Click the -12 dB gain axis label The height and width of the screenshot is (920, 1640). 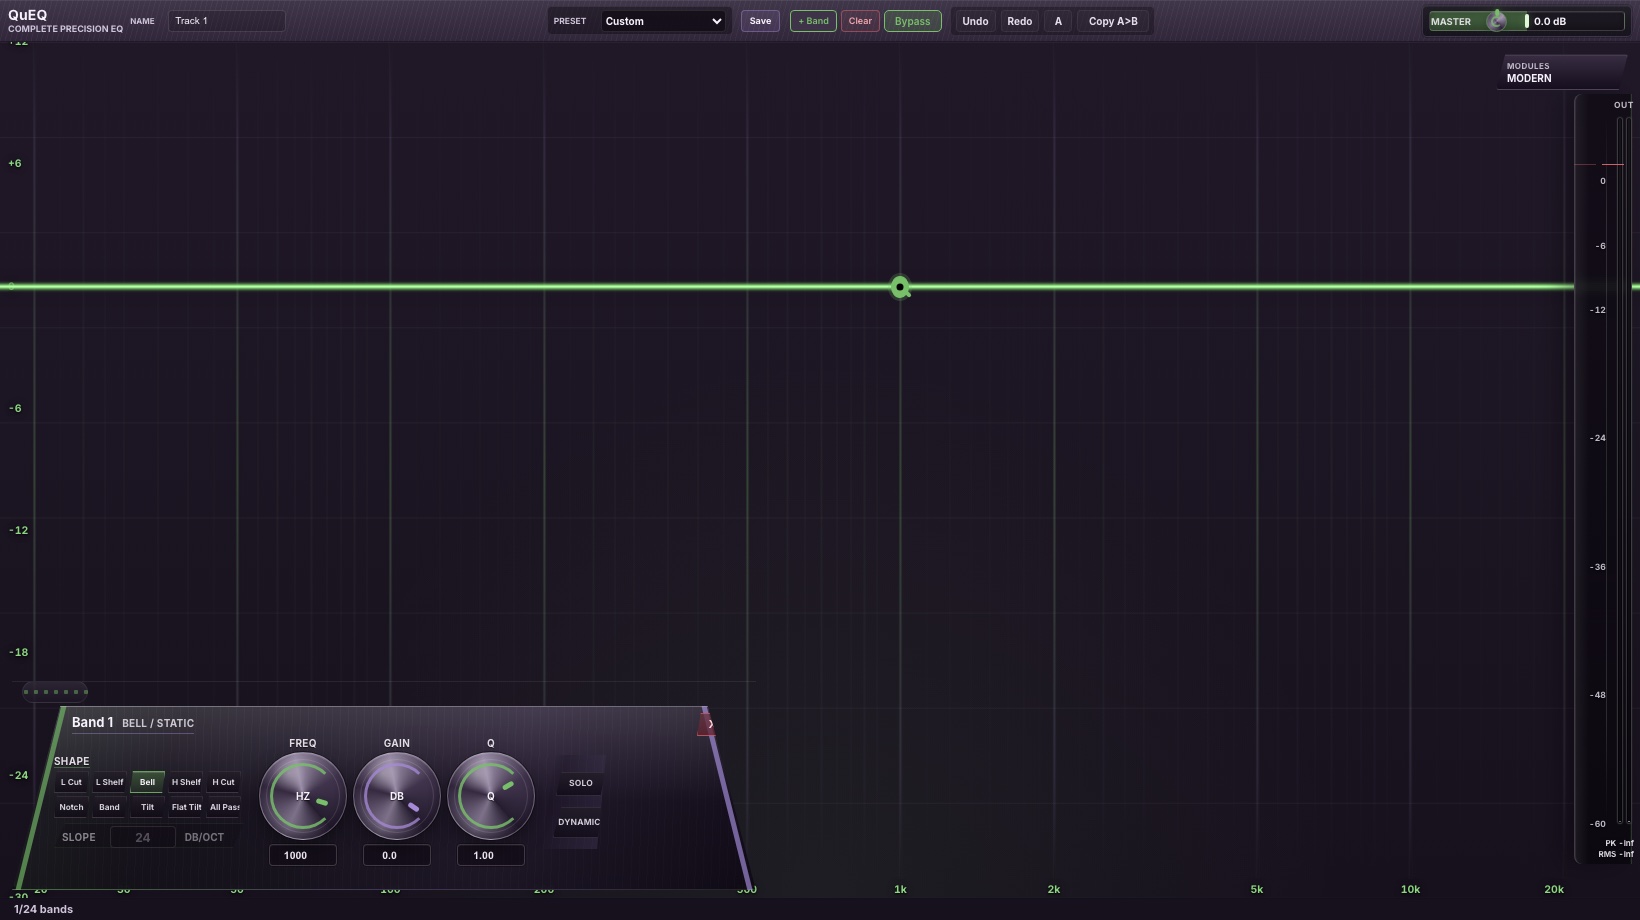(x=18, y=530)
